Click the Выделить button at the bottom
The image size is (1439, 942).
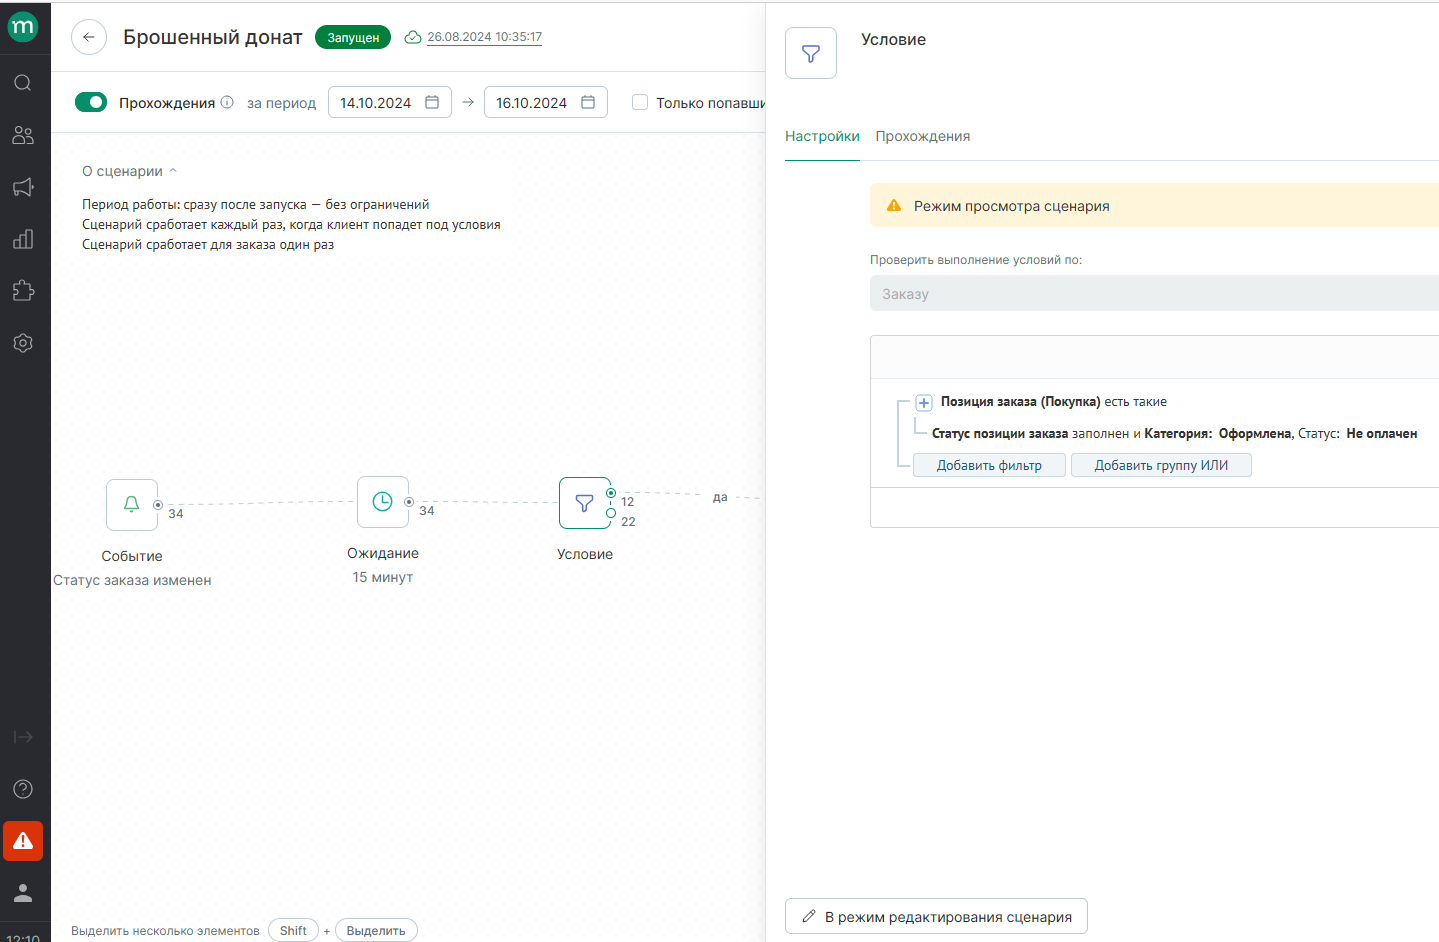coord(376,930)
